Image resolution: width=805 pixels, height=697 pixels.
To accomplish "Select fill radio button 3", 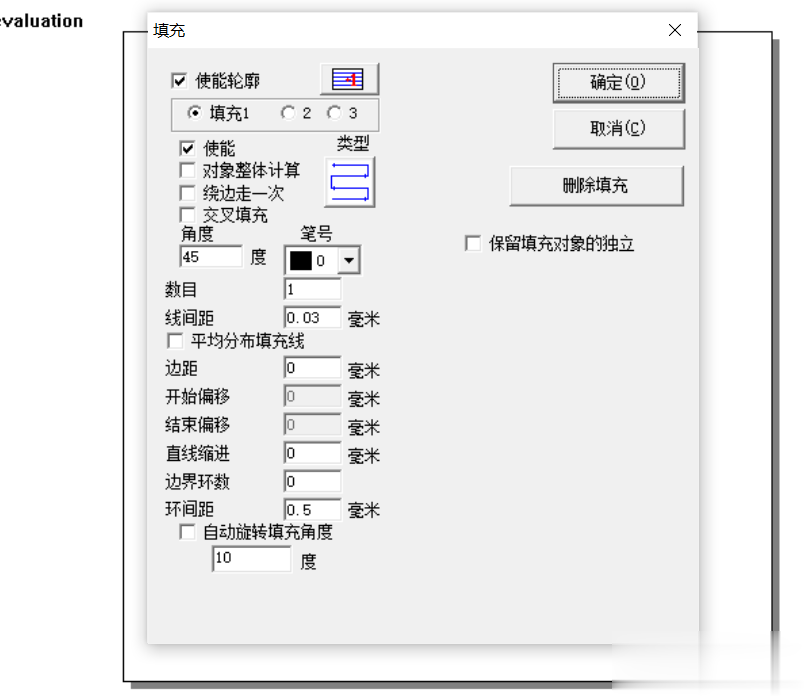I will point(334,112).
